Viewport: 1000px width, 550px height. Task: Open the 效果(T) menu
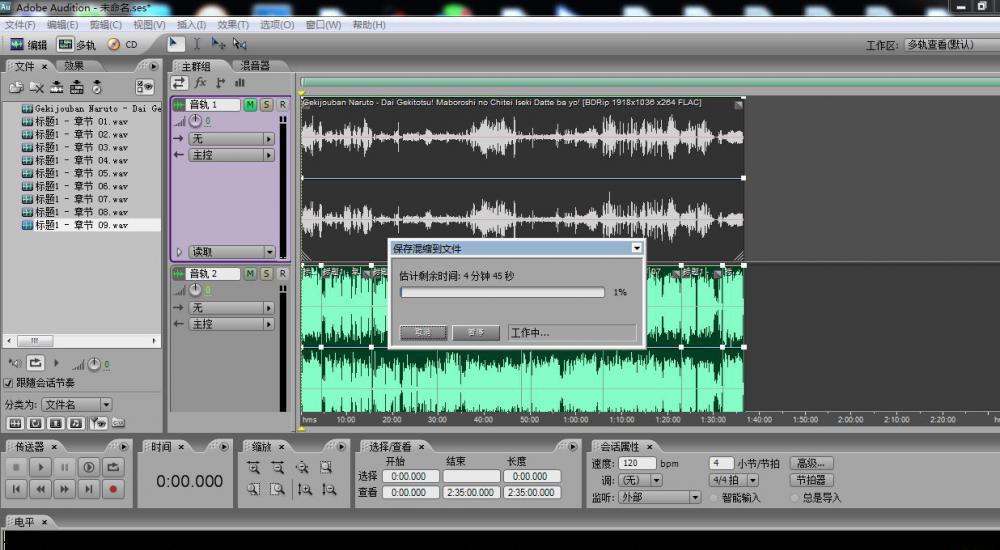coord(233,25)
